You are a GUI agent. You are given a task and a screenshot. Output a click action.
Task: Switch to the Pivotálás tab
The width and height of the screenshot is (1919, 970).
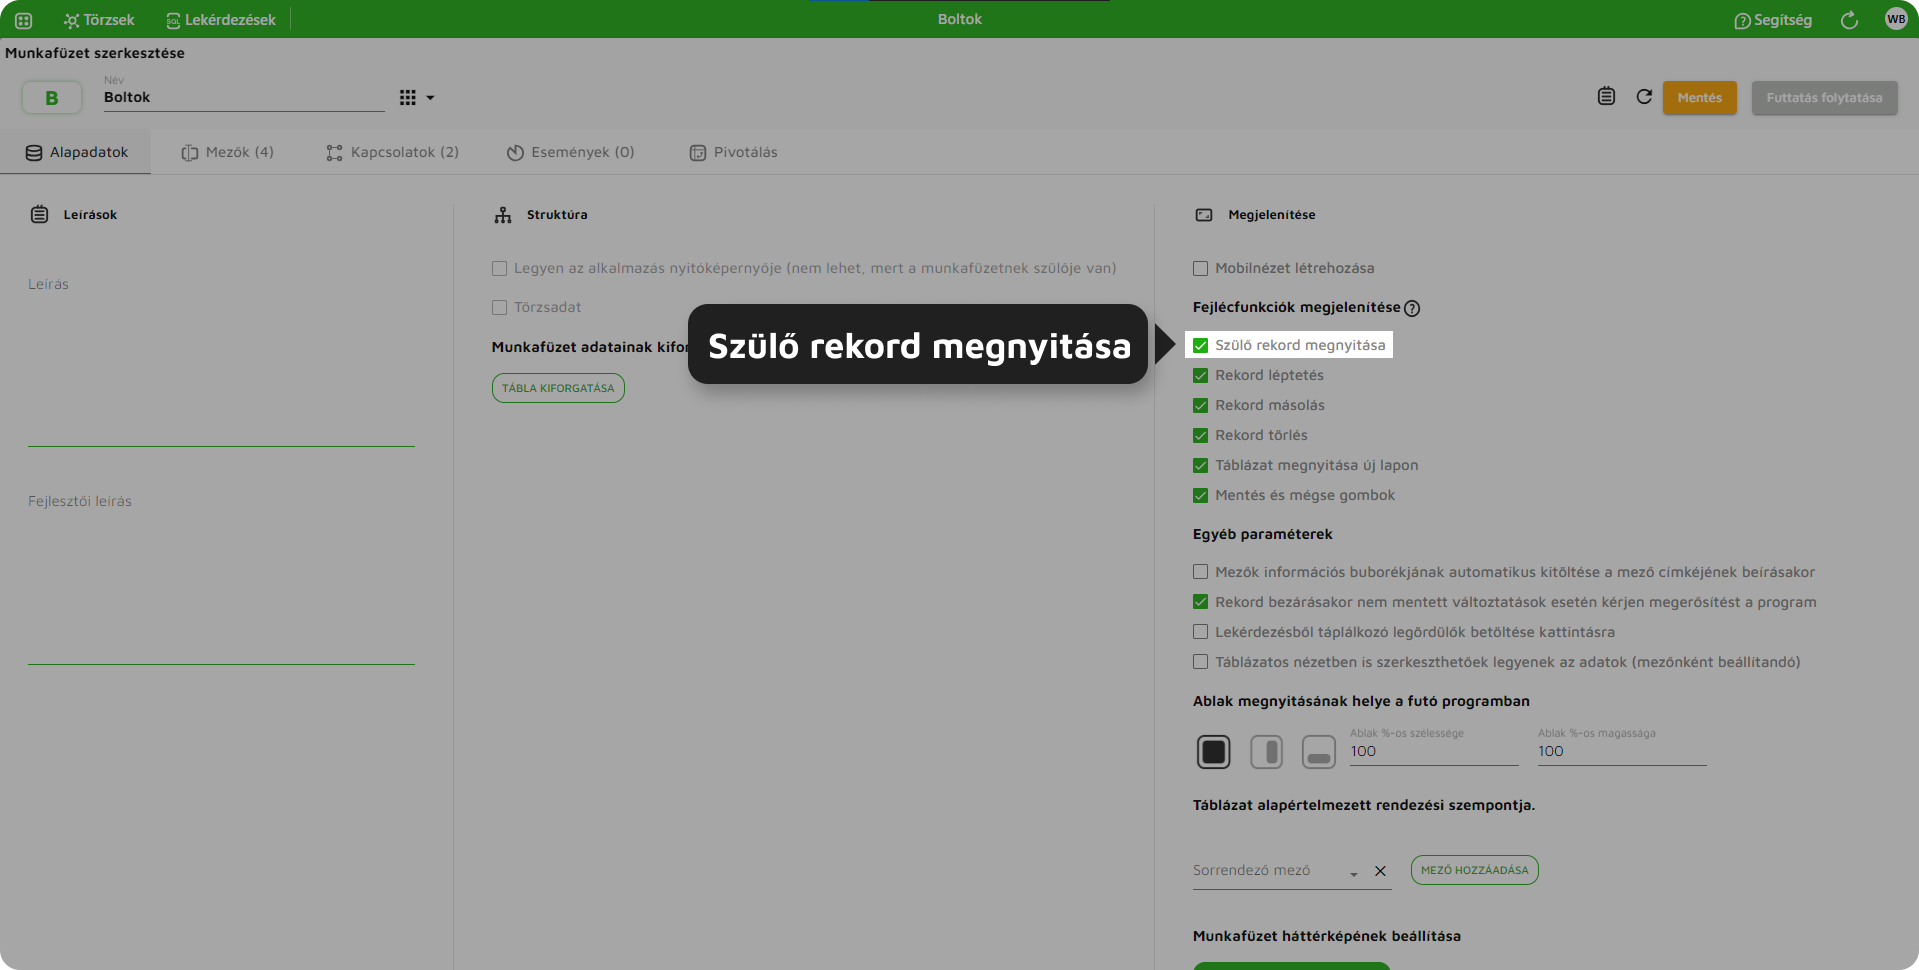coord(733,152)
